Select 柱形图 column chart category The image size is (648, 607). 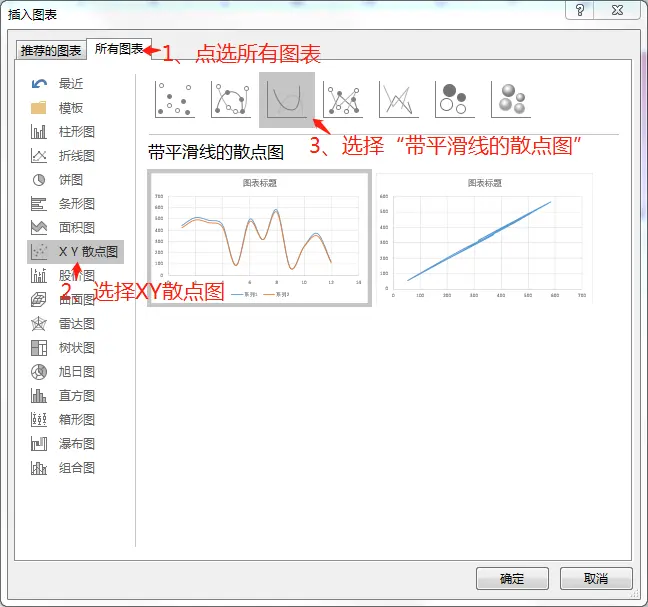(63, 132)
